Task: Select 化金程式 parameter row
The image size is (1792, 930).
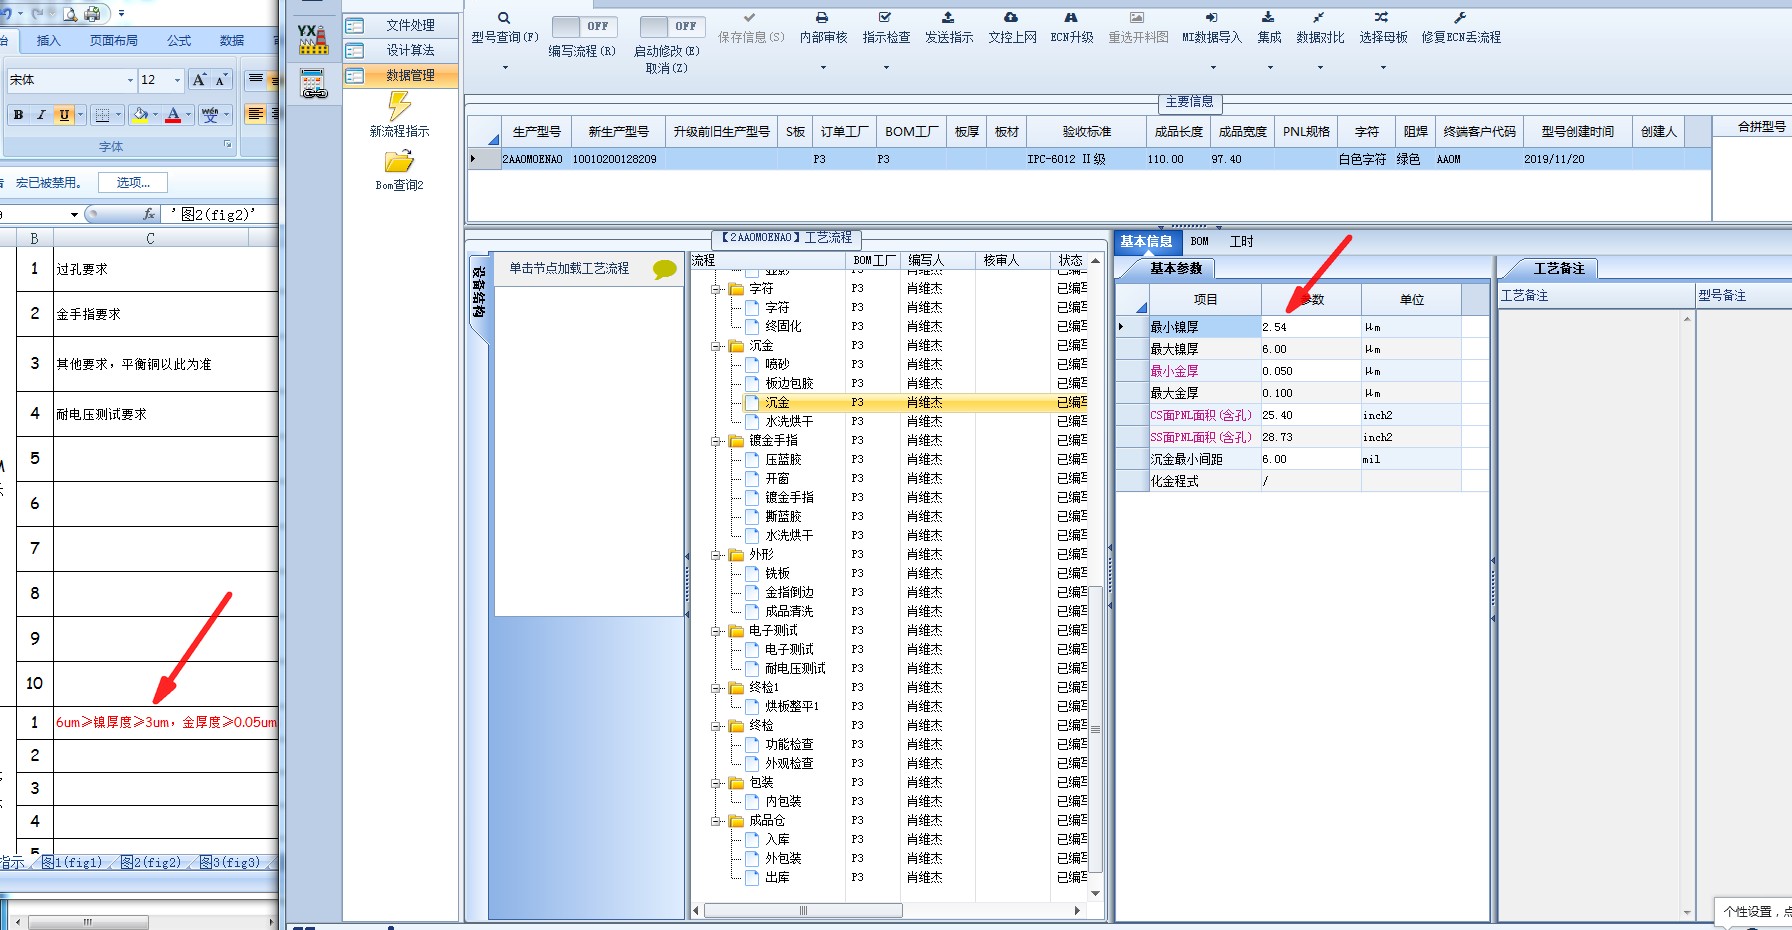Action: tap(1302, 481)
